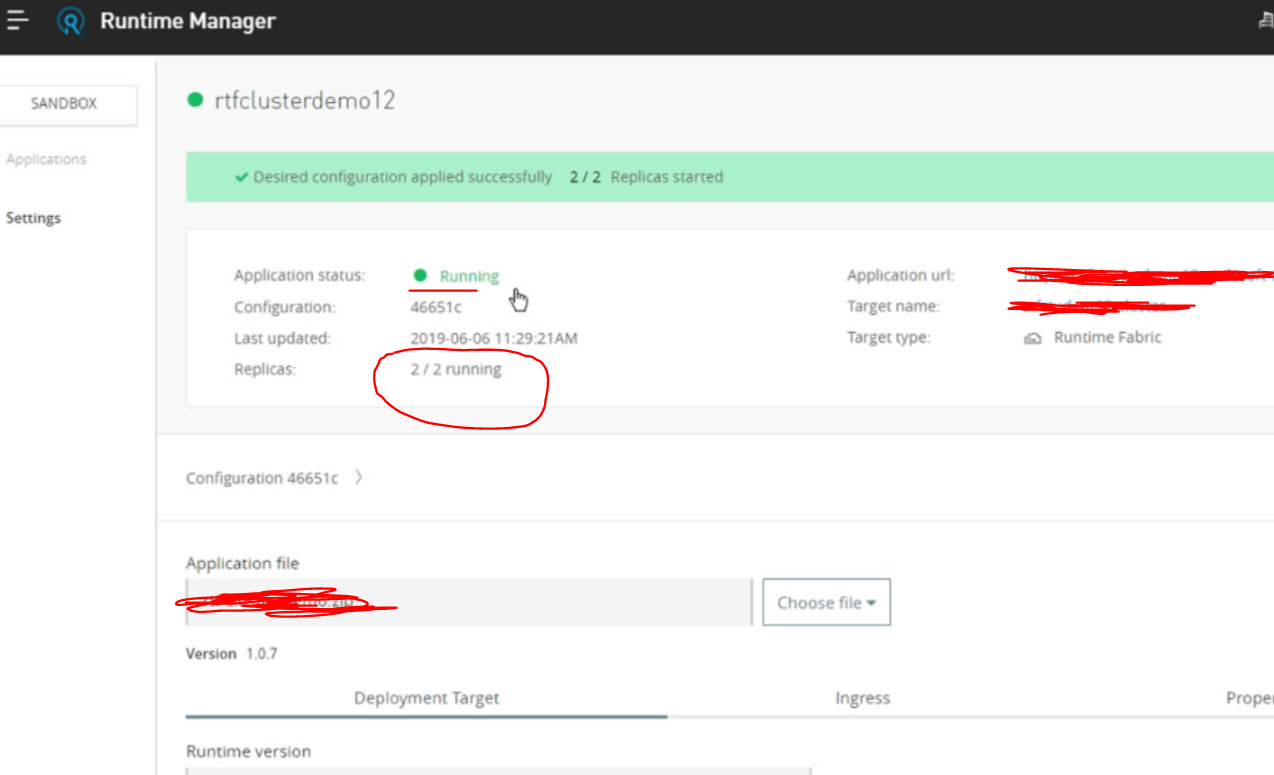Open Settings from the sidebar
1274x775 pixels.
click(x=33, y=217)
